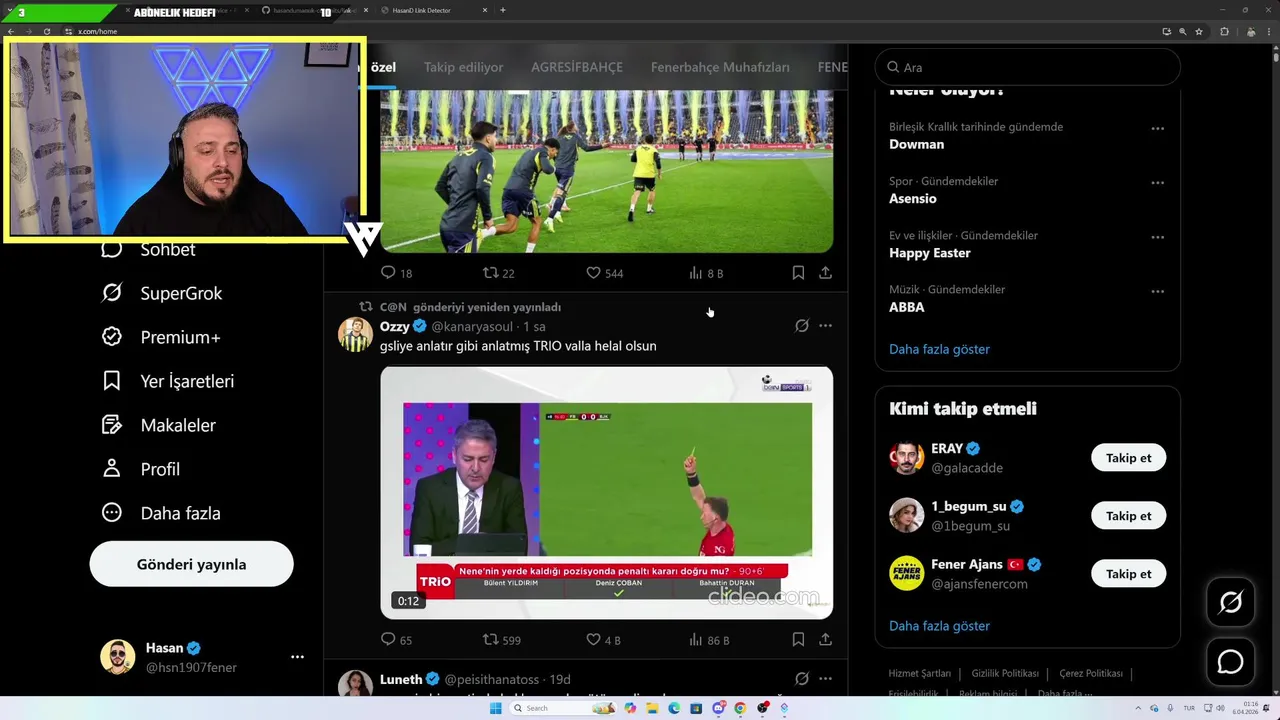Switch to the Takip ediyor tab
Image resolution: width=1280 pixels, height=720 pixels.
pyautogui.click(x=463, y=67)
